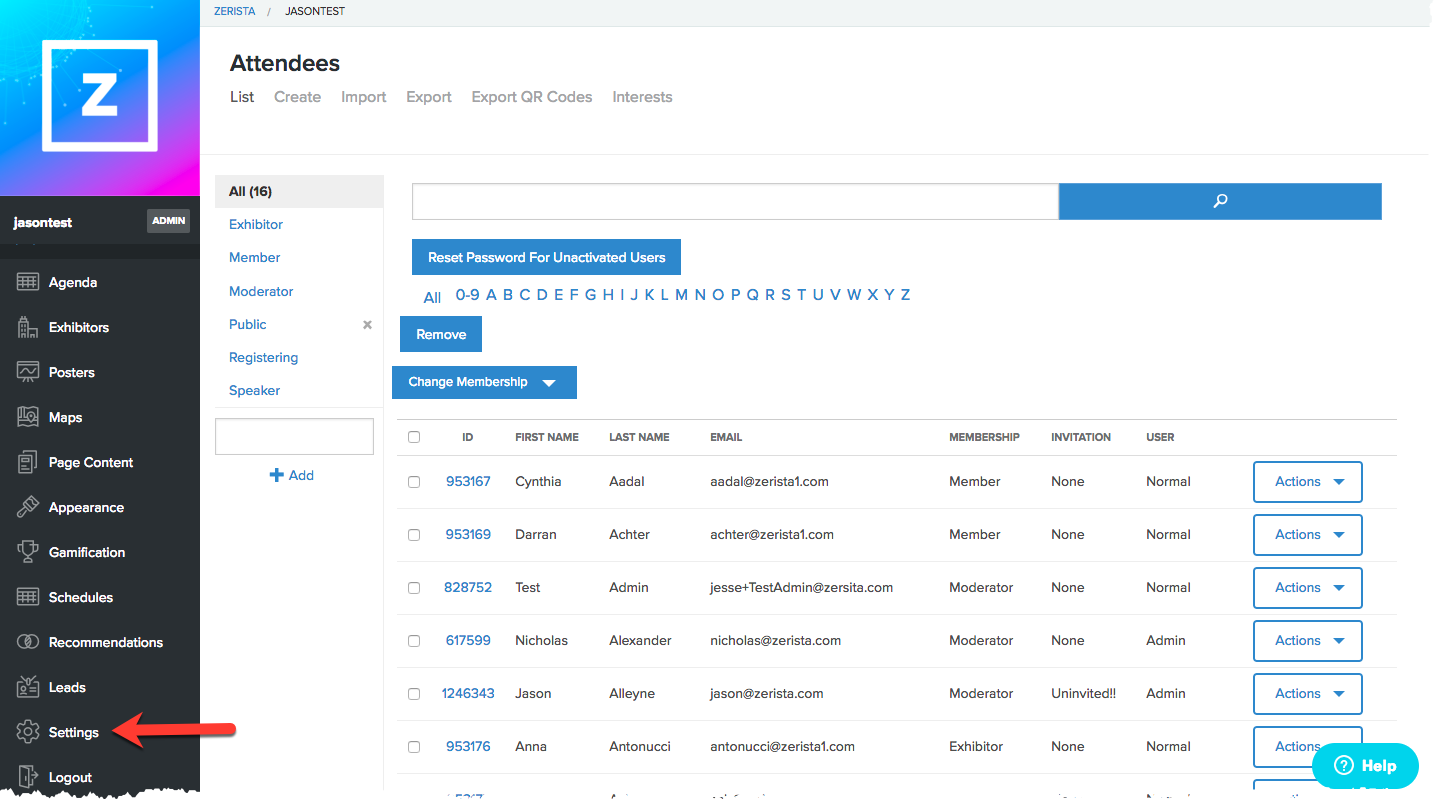The height and width of the screenshot is (799, 1440).
Task: Check the box for Jason Alleyne
Action: click(x=414, y=694)
